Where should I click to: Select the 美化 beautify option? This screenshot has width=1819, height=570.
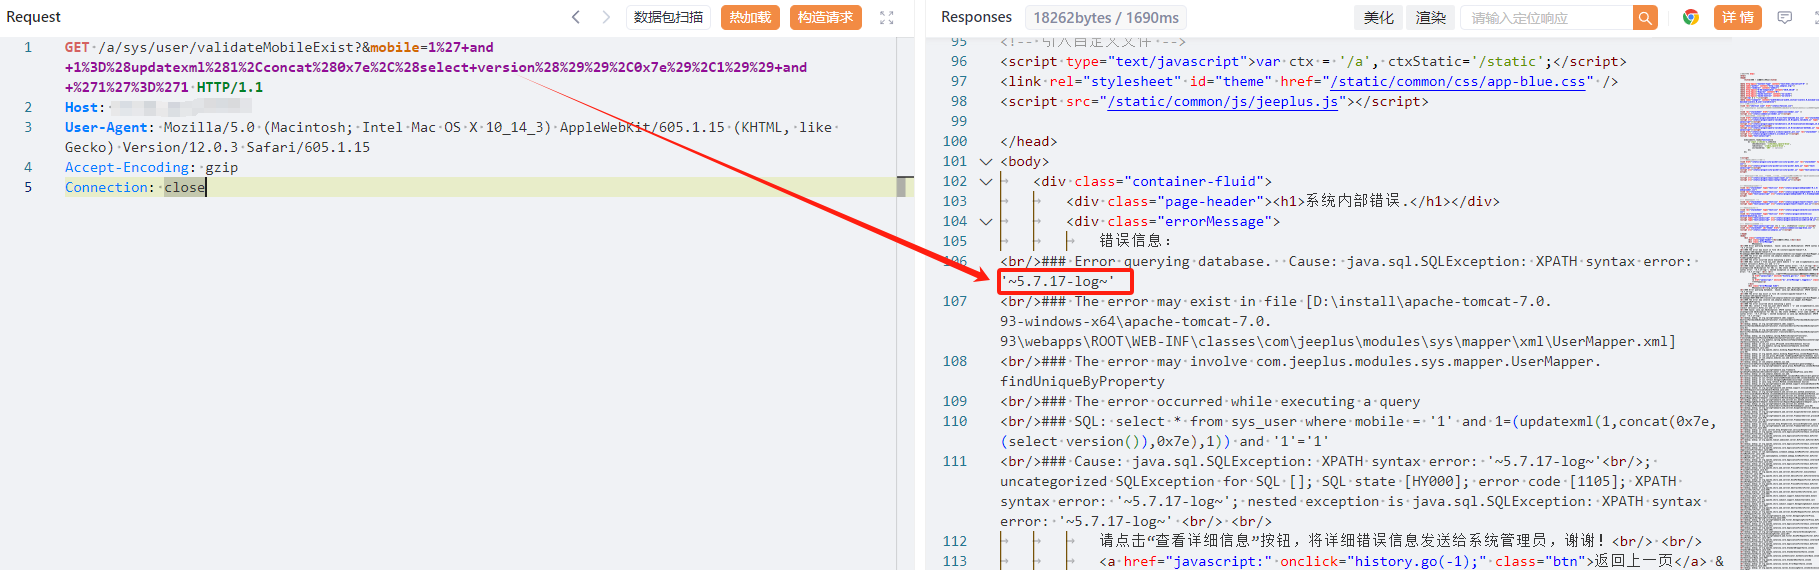[1378, 17]
